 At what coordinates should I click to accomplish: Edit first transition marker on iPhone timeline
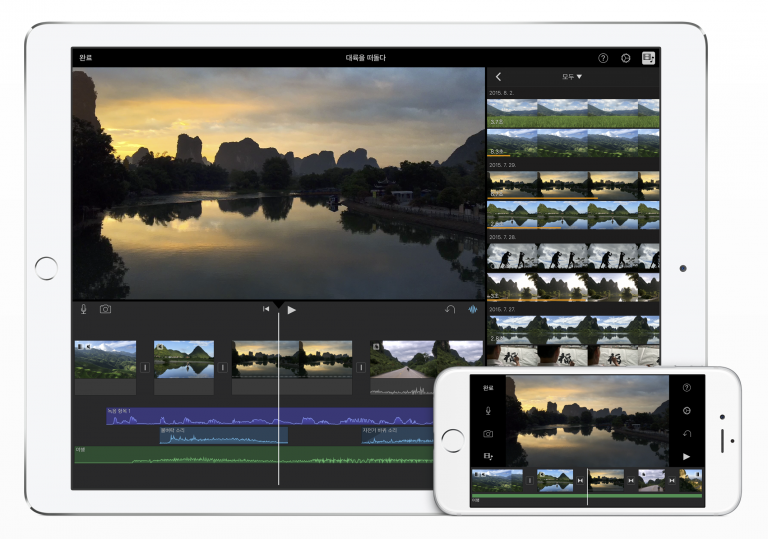coord(529,481)
